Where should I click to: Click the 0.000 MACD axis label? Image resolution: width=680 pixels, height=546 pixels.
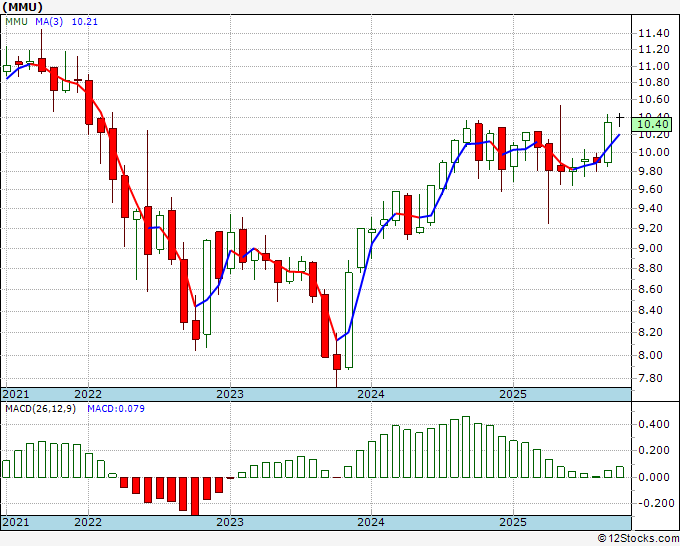pos(654,477)
